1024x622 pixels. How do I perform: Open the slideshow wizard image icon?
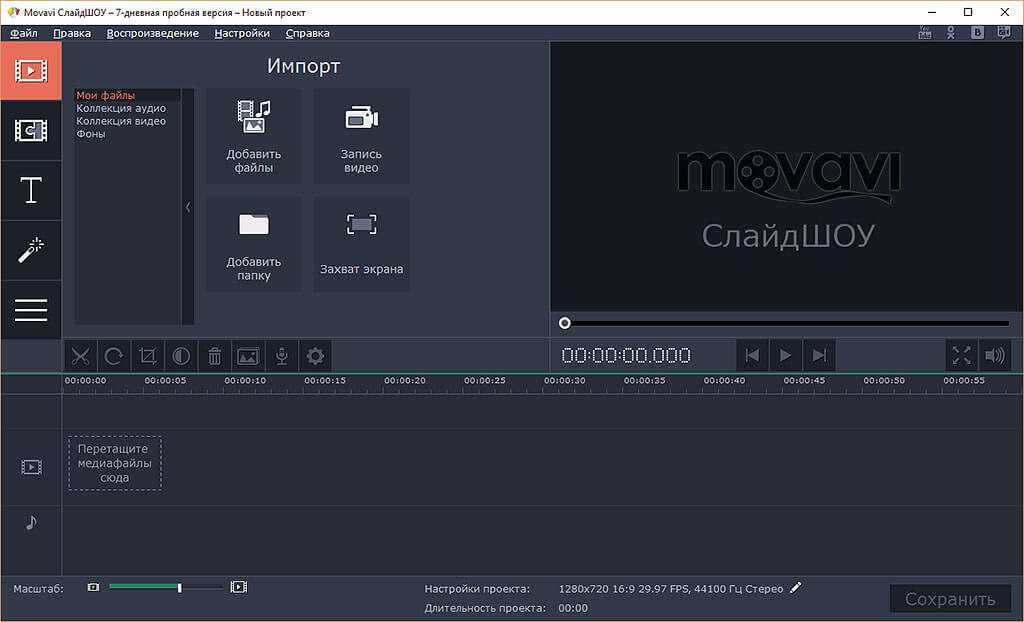click(x=248, y=356)
